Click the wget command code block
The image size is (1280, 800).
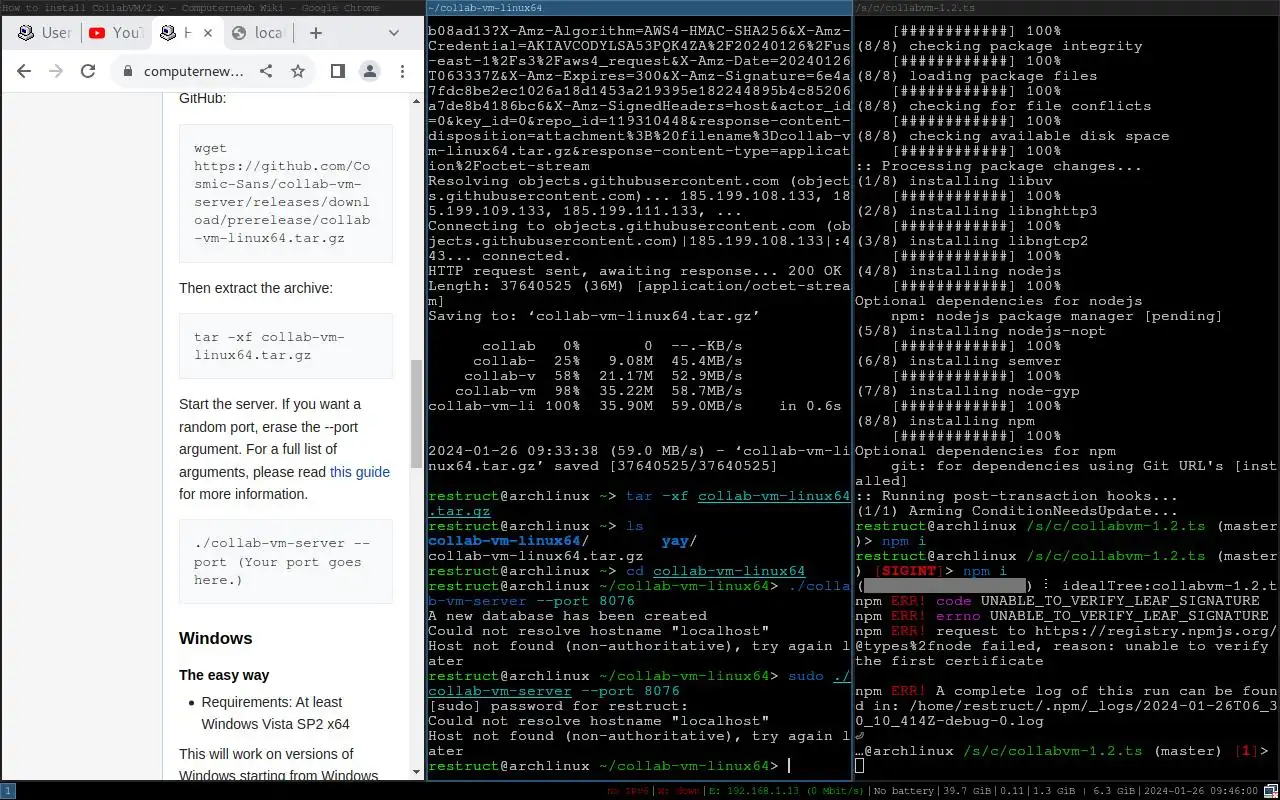pyautogui.click(x=286, y=193)
